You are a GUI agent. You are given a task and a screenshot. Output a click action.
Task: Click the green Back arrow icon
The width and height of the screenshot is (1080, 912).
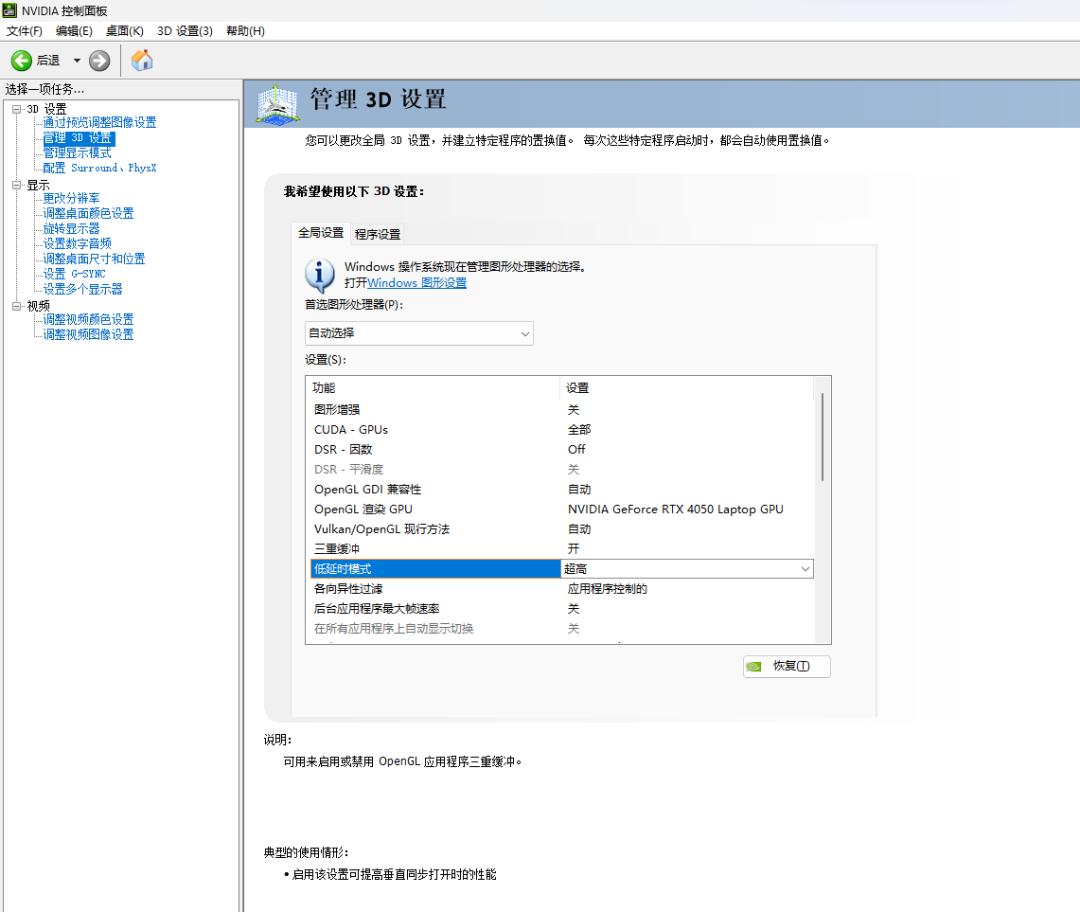point(21,61)
